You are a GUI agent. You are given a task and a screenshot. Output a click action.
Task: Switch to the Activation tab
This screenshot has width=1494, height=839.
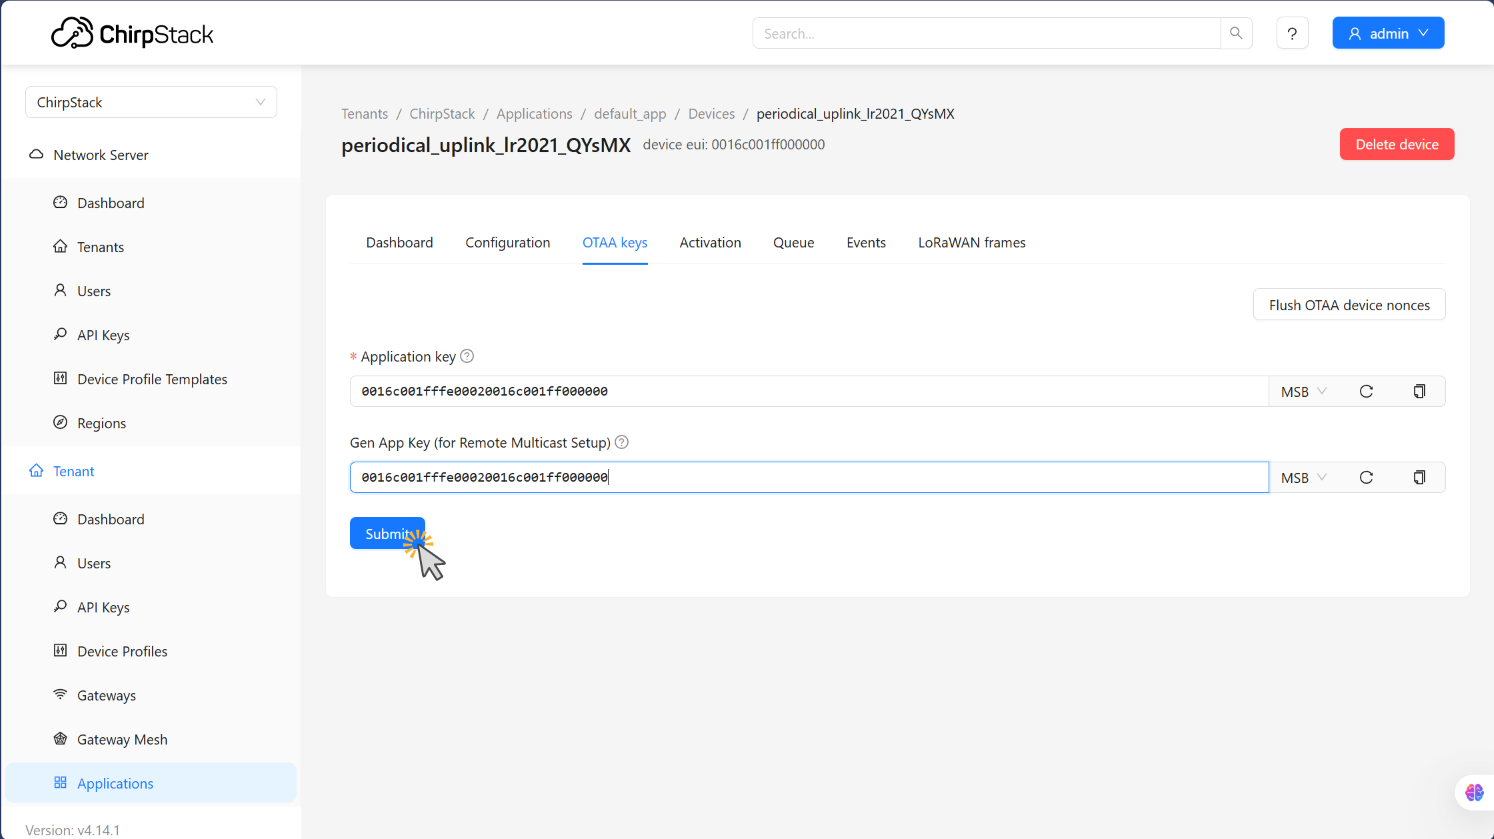[710, 242]
